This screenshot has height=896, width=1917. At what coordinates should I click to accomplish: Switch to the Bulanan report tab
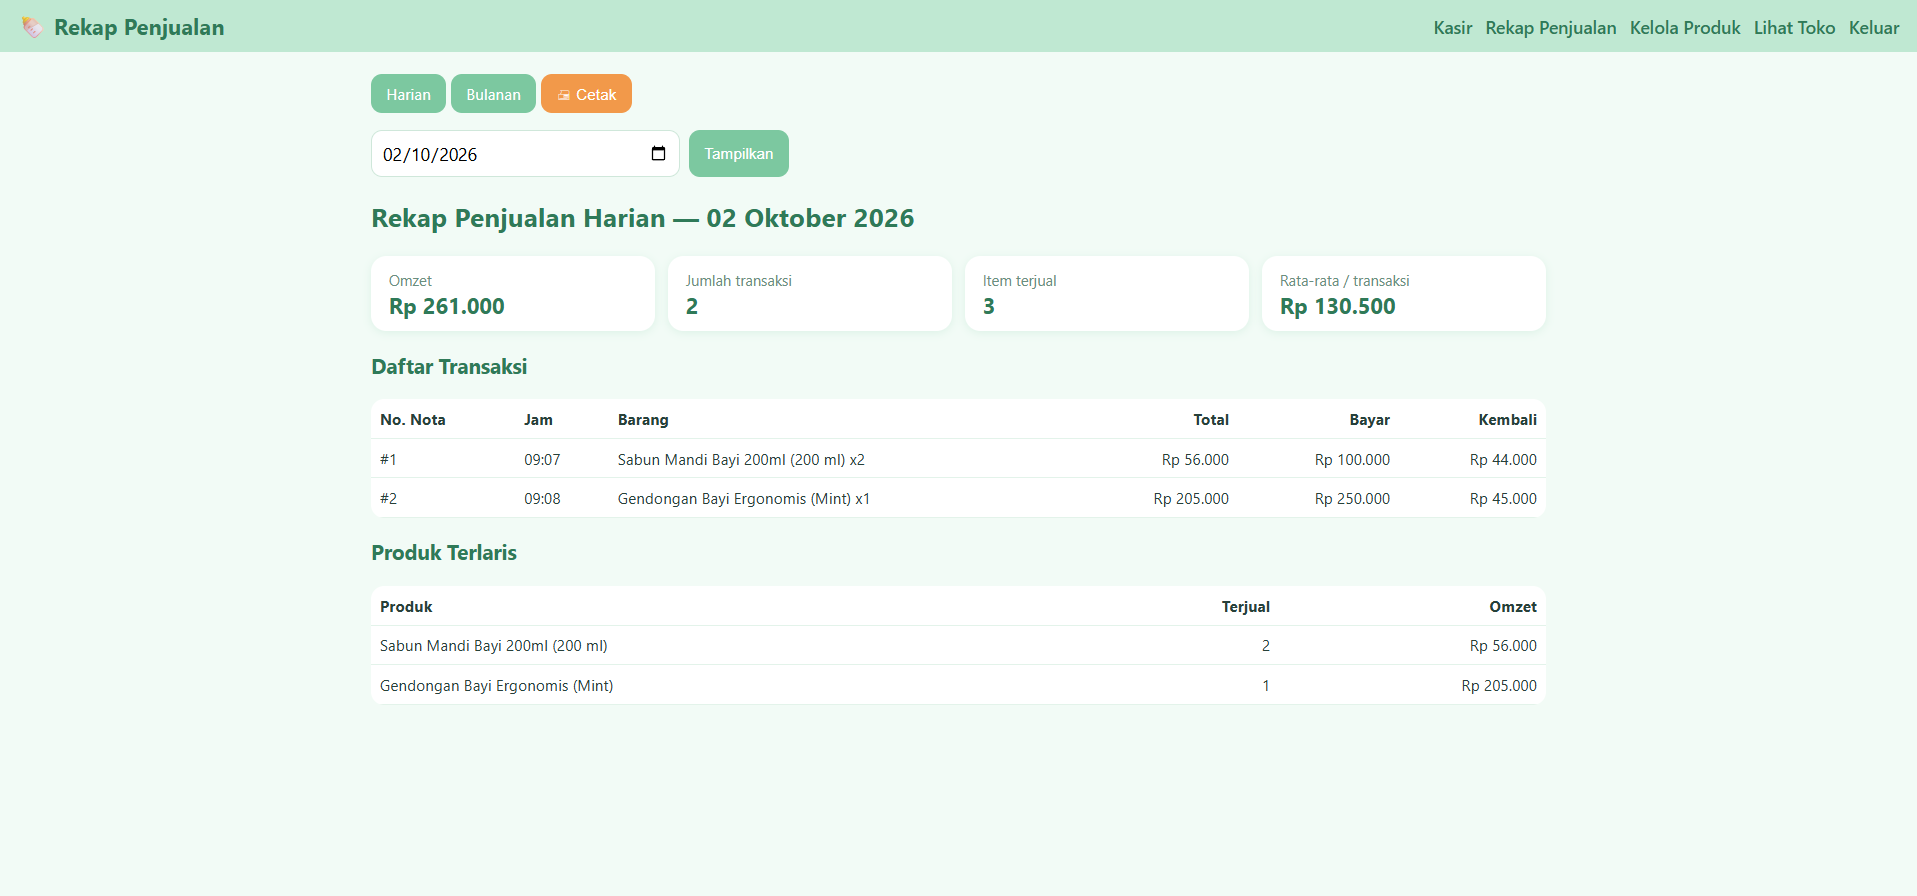point(493,94)
